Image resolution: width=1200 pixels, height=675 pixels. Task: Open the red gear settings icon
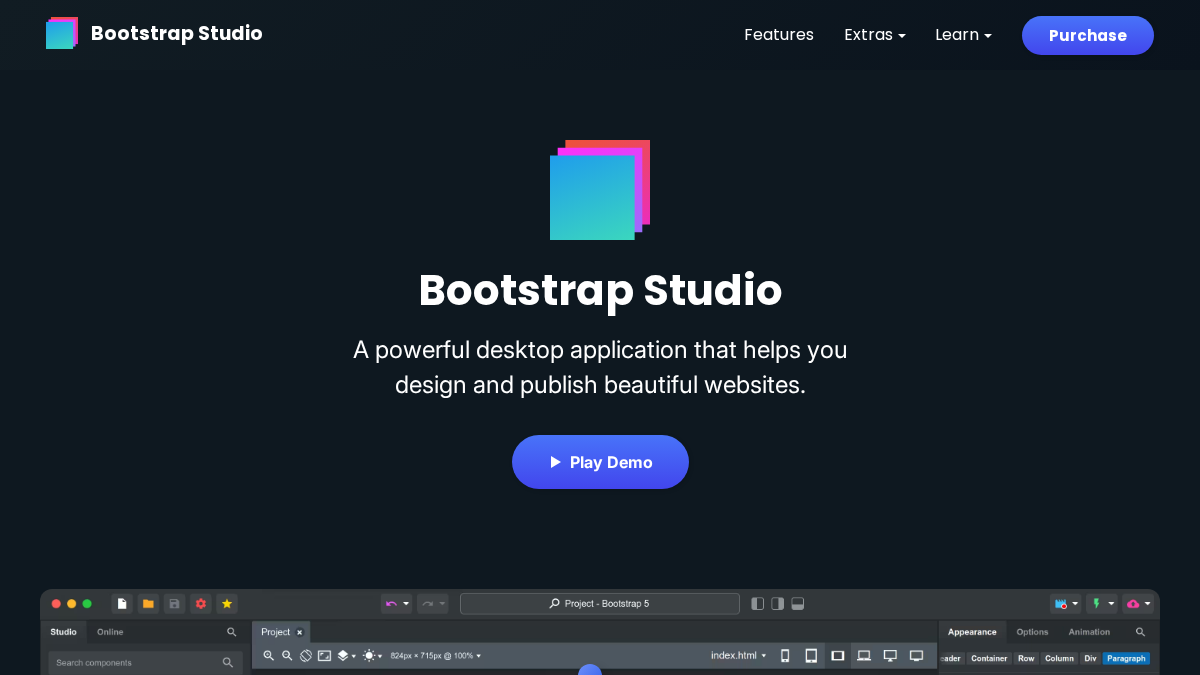(201, 604)
